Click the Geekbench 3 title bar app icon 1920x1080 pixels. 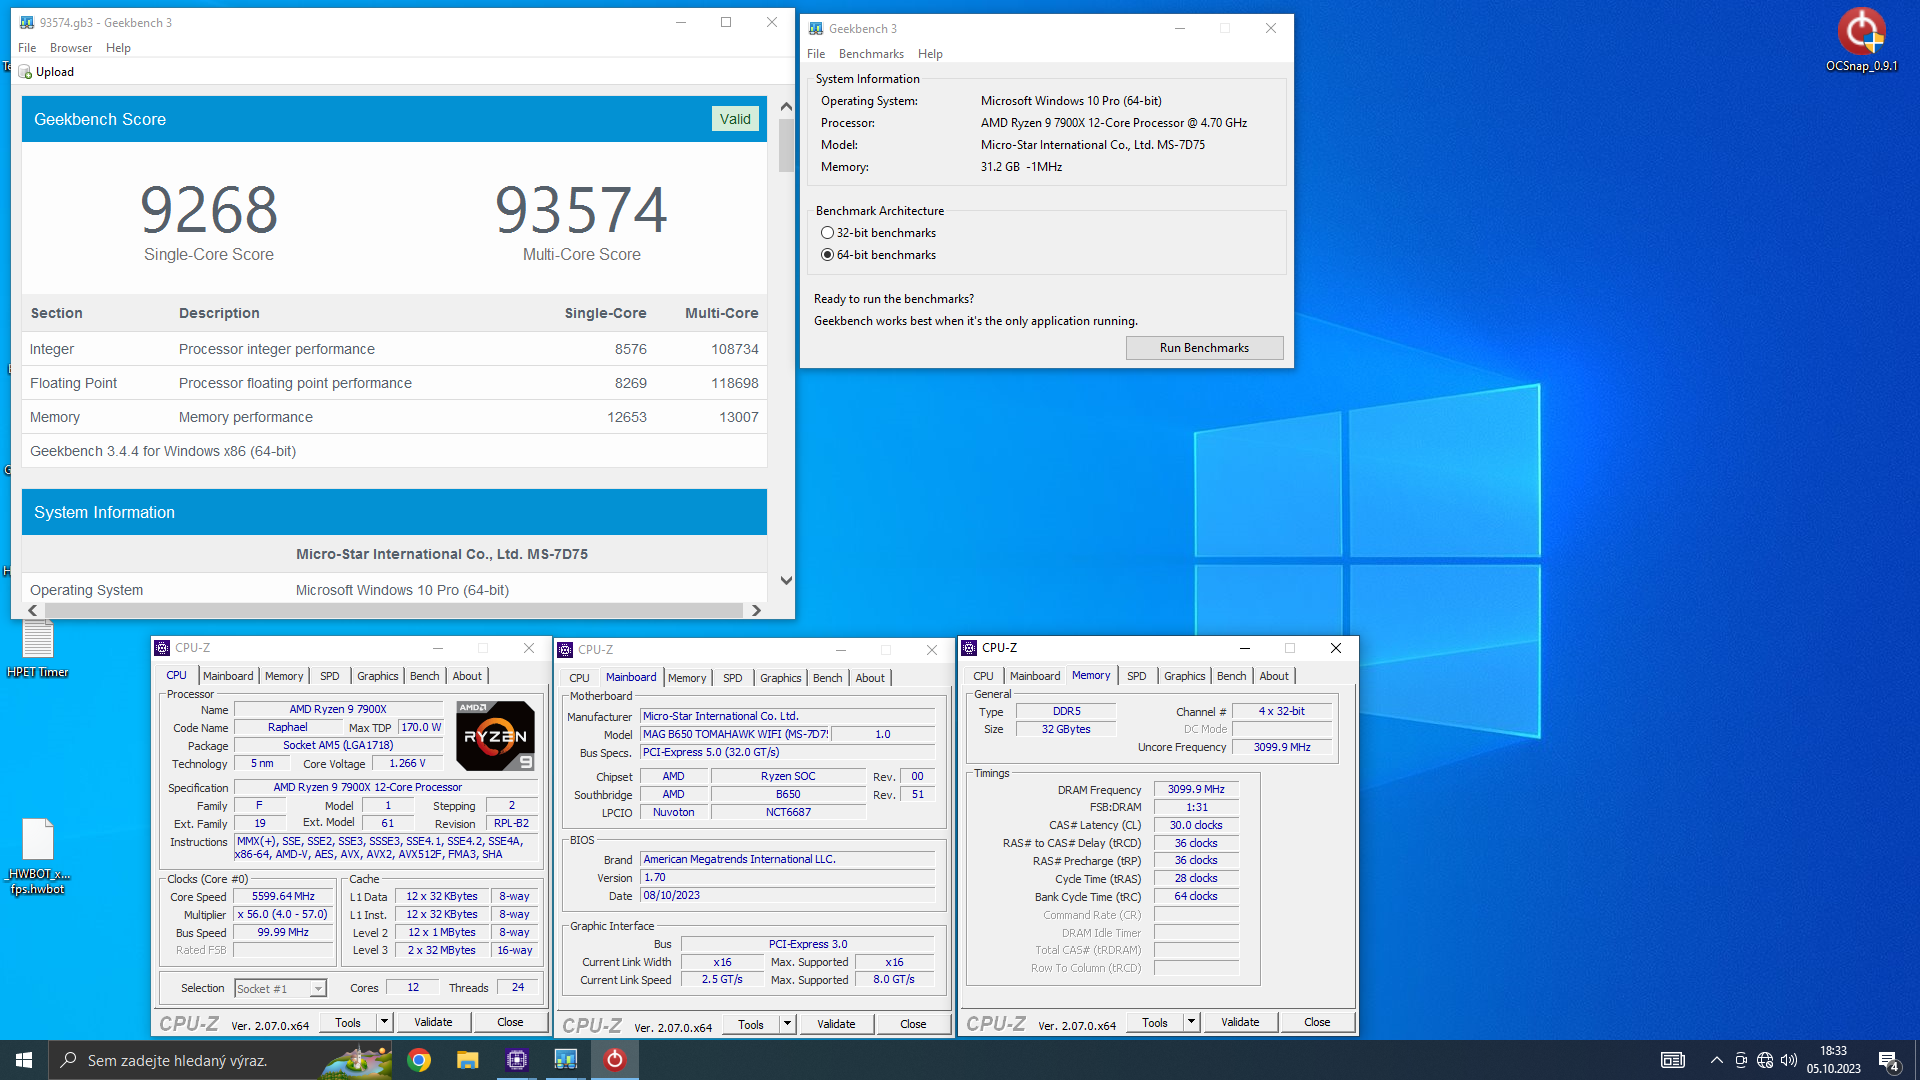[816, 28]
